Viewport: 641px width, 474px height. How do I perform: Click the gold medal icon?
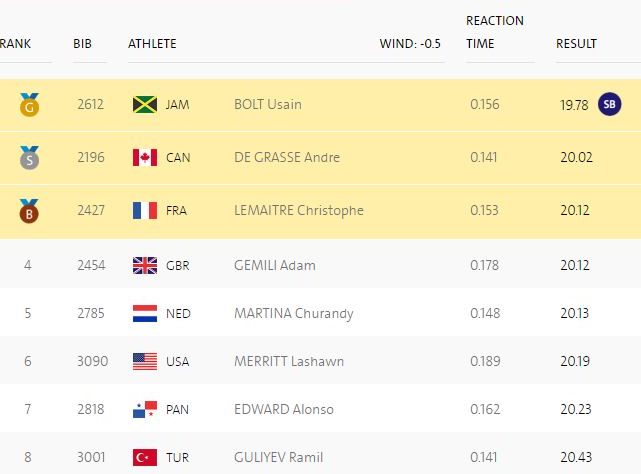click(28, 104)
